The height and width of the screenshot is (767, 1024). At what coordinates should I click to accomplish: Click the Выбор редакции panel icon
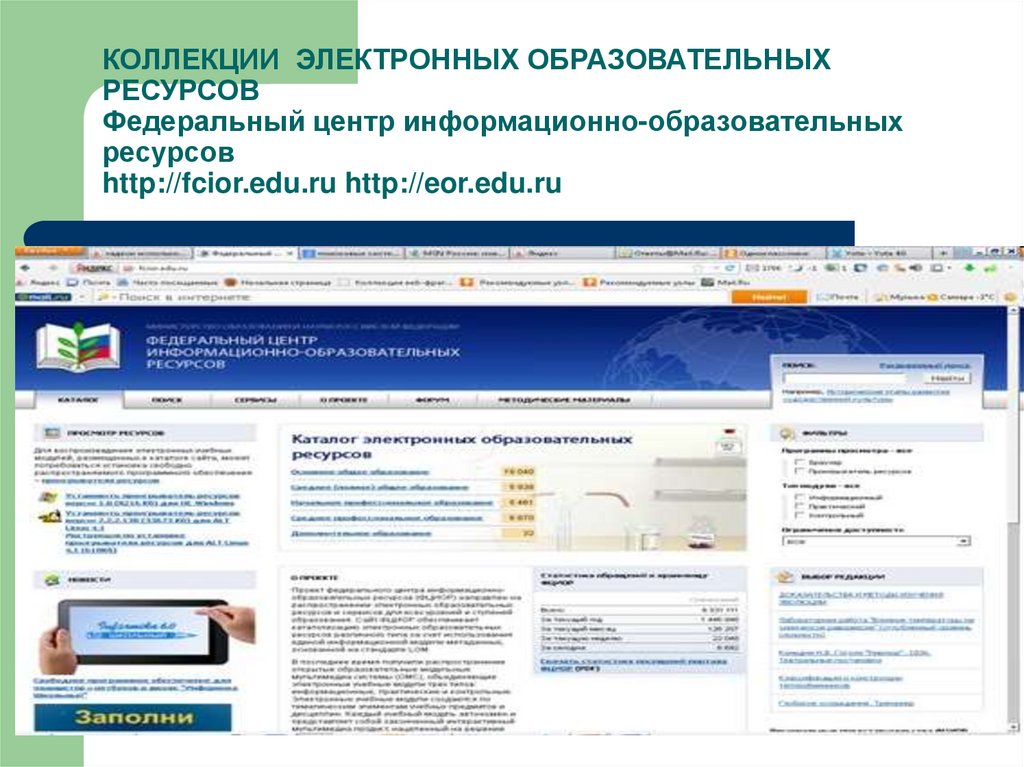[x=786, y=576]
